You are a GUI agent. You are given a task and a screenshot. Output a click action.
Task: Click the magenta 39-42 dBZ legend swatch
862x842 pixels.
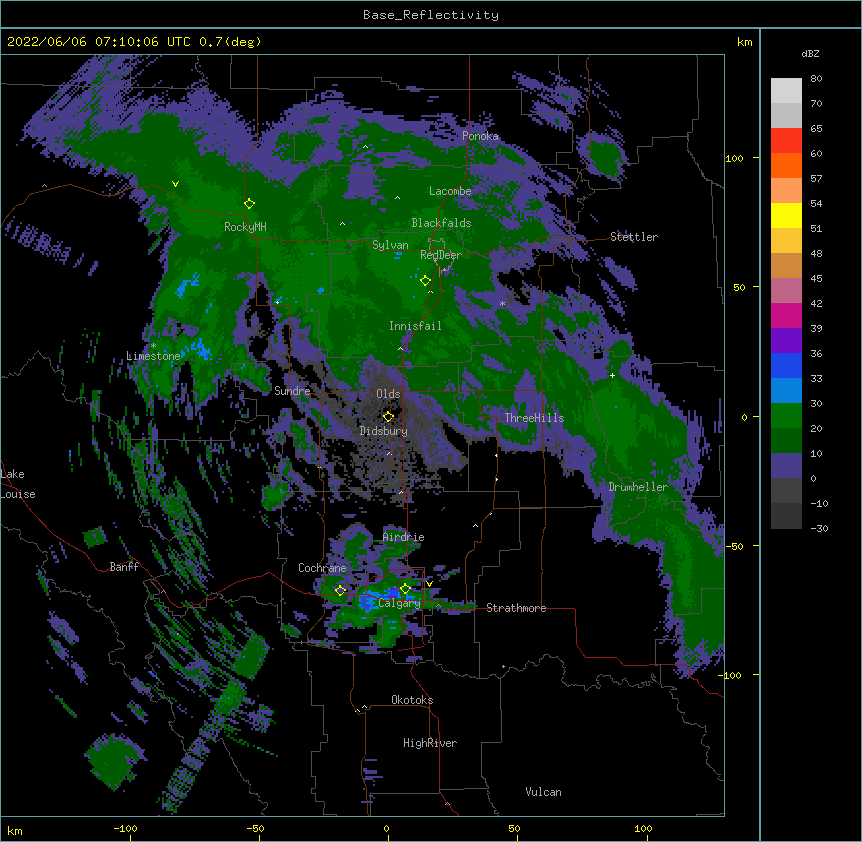click(786, 315)
